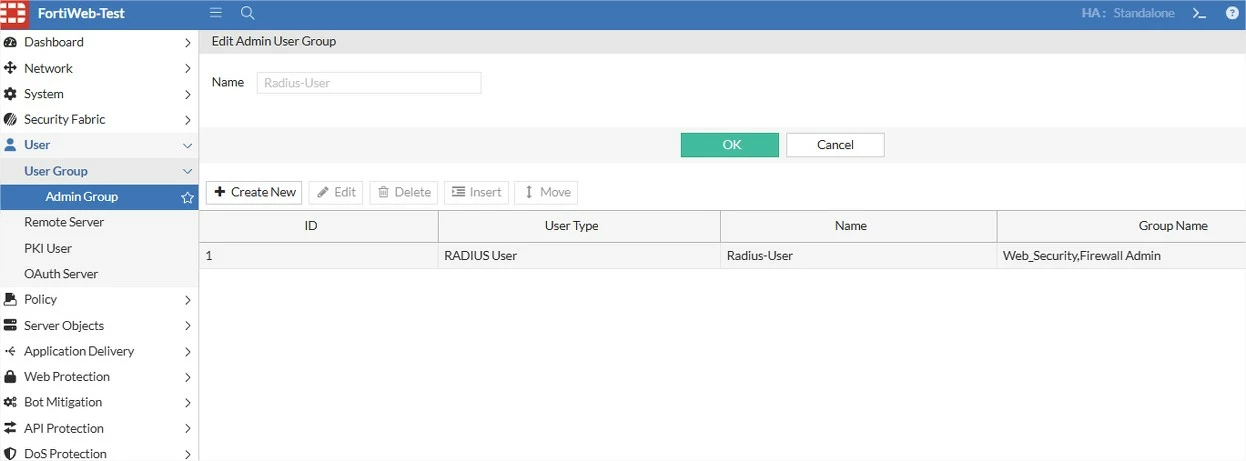Confirm with the OK button
The image size is (1246, 461).
pos(730,145)
